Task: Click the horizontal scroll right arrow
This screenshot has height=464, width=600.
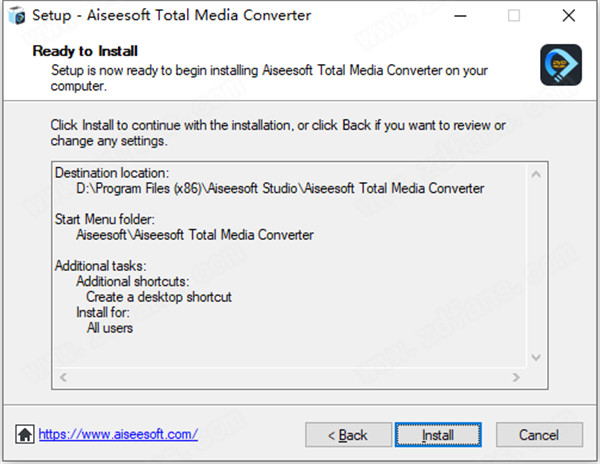Action: [516, 377]
